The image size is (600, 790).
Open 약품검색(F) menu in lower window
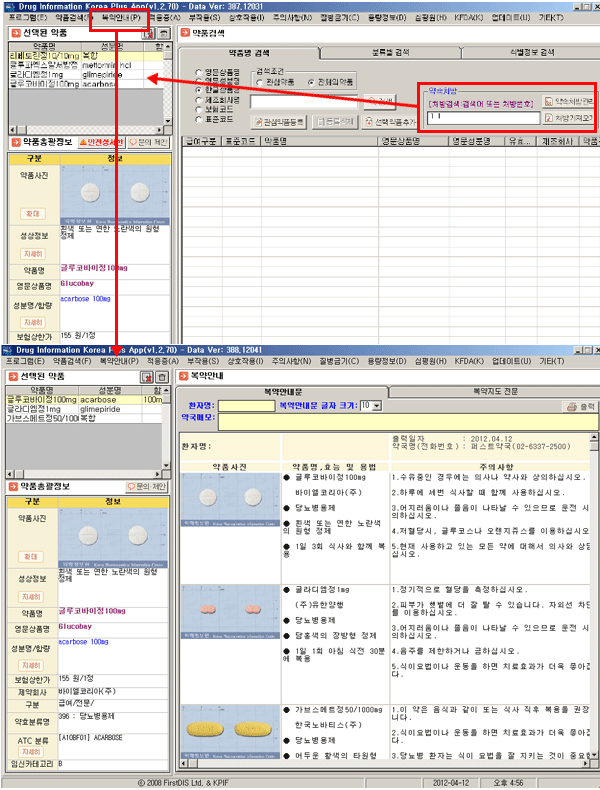click(x=72, y=361)
